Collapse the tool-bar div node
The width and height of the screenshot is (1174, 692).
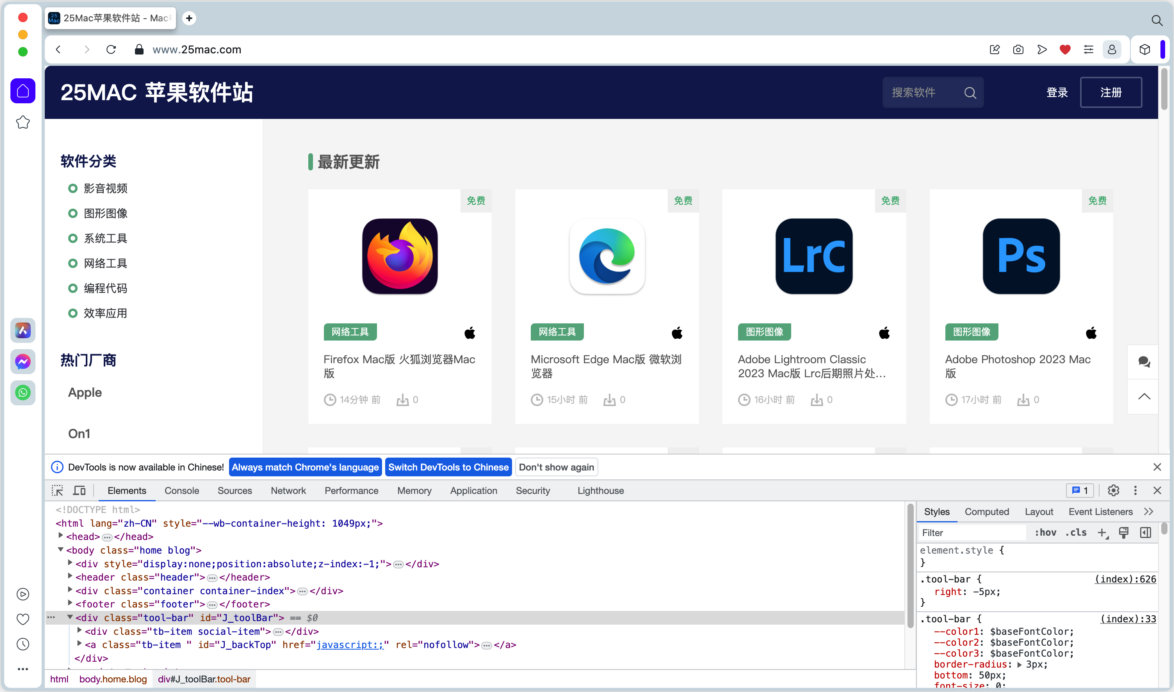point(70,617)
